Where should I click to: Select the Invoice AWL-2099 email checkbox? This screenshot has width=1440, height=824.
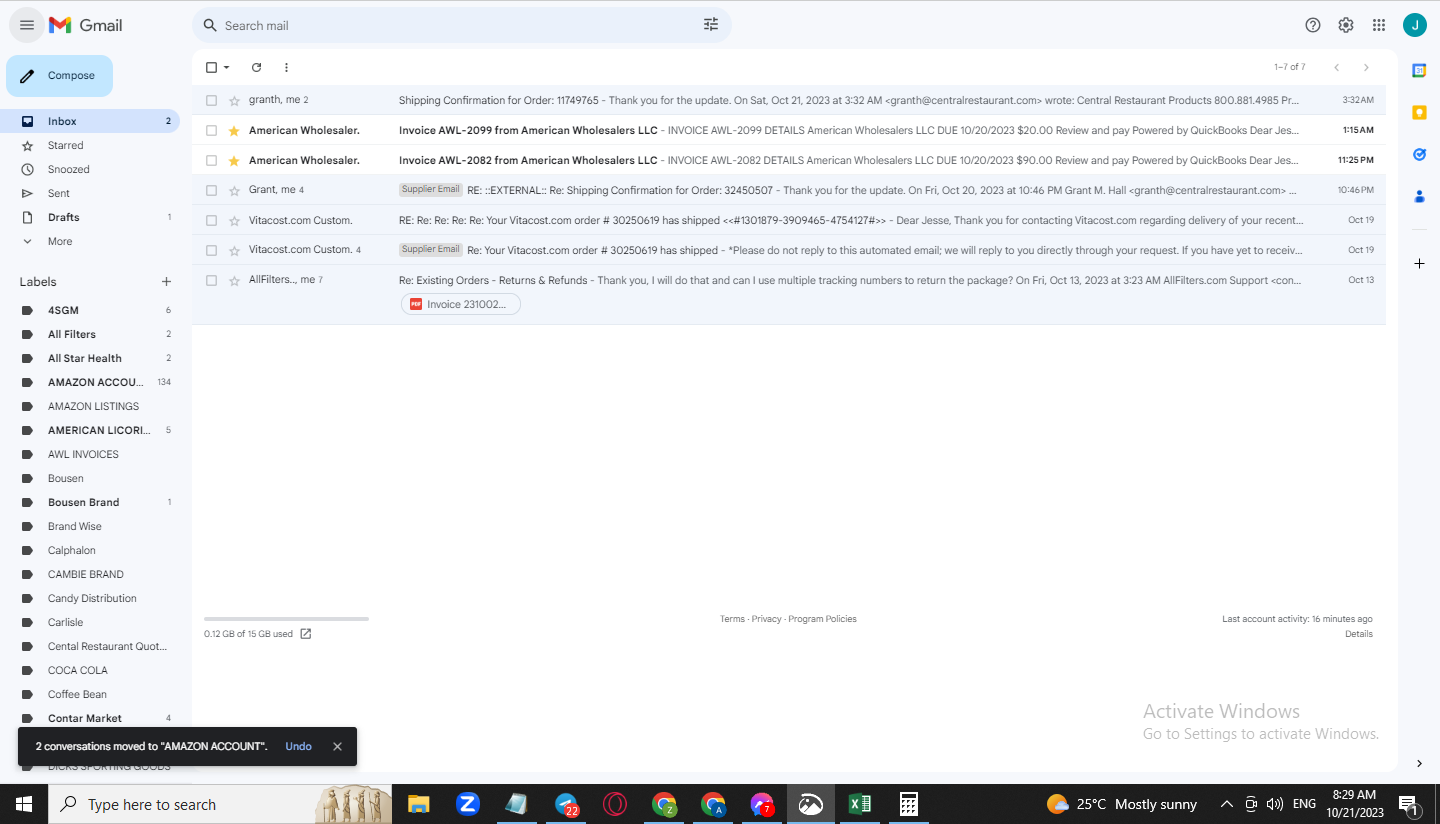pos(211,130)
